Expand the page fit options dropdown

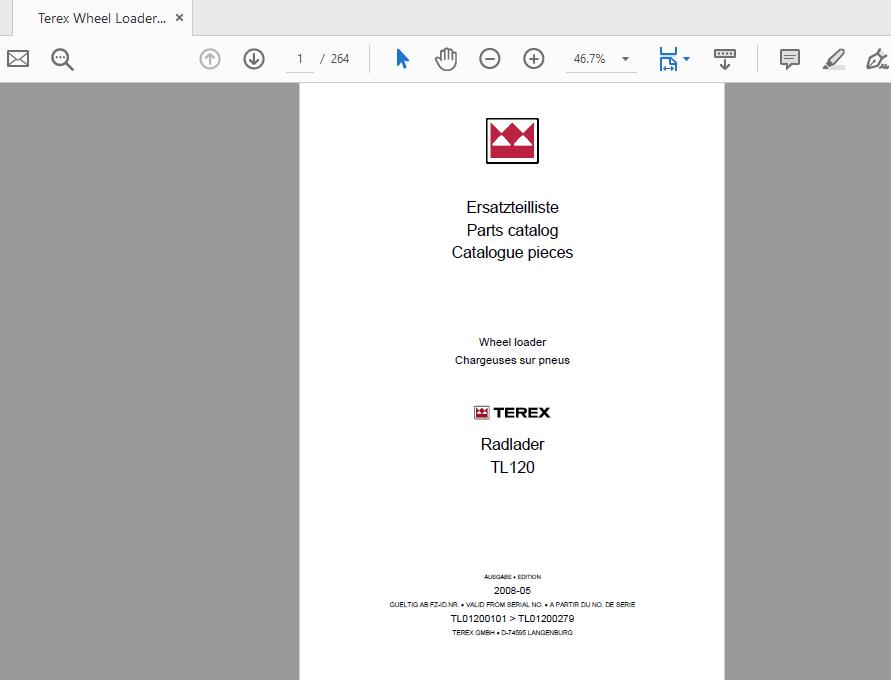pos(686,59)
